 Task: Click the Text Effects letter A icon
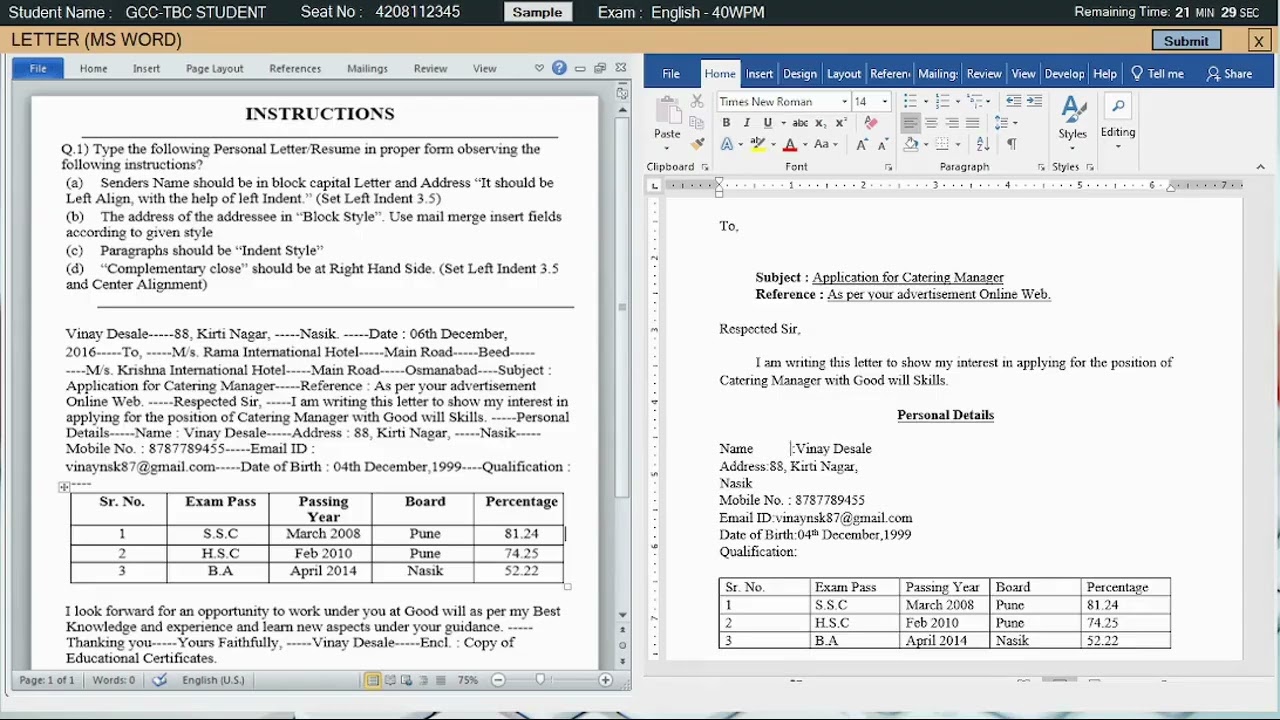[x=727, y=145]
